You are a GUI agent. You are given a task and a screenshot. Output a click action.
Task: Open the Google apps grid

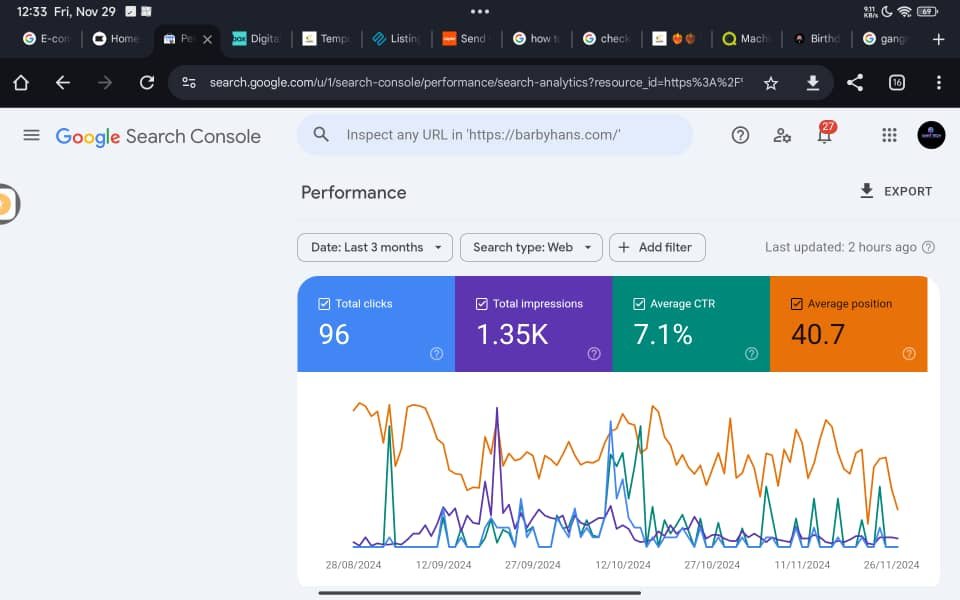[x=889, y=135]
